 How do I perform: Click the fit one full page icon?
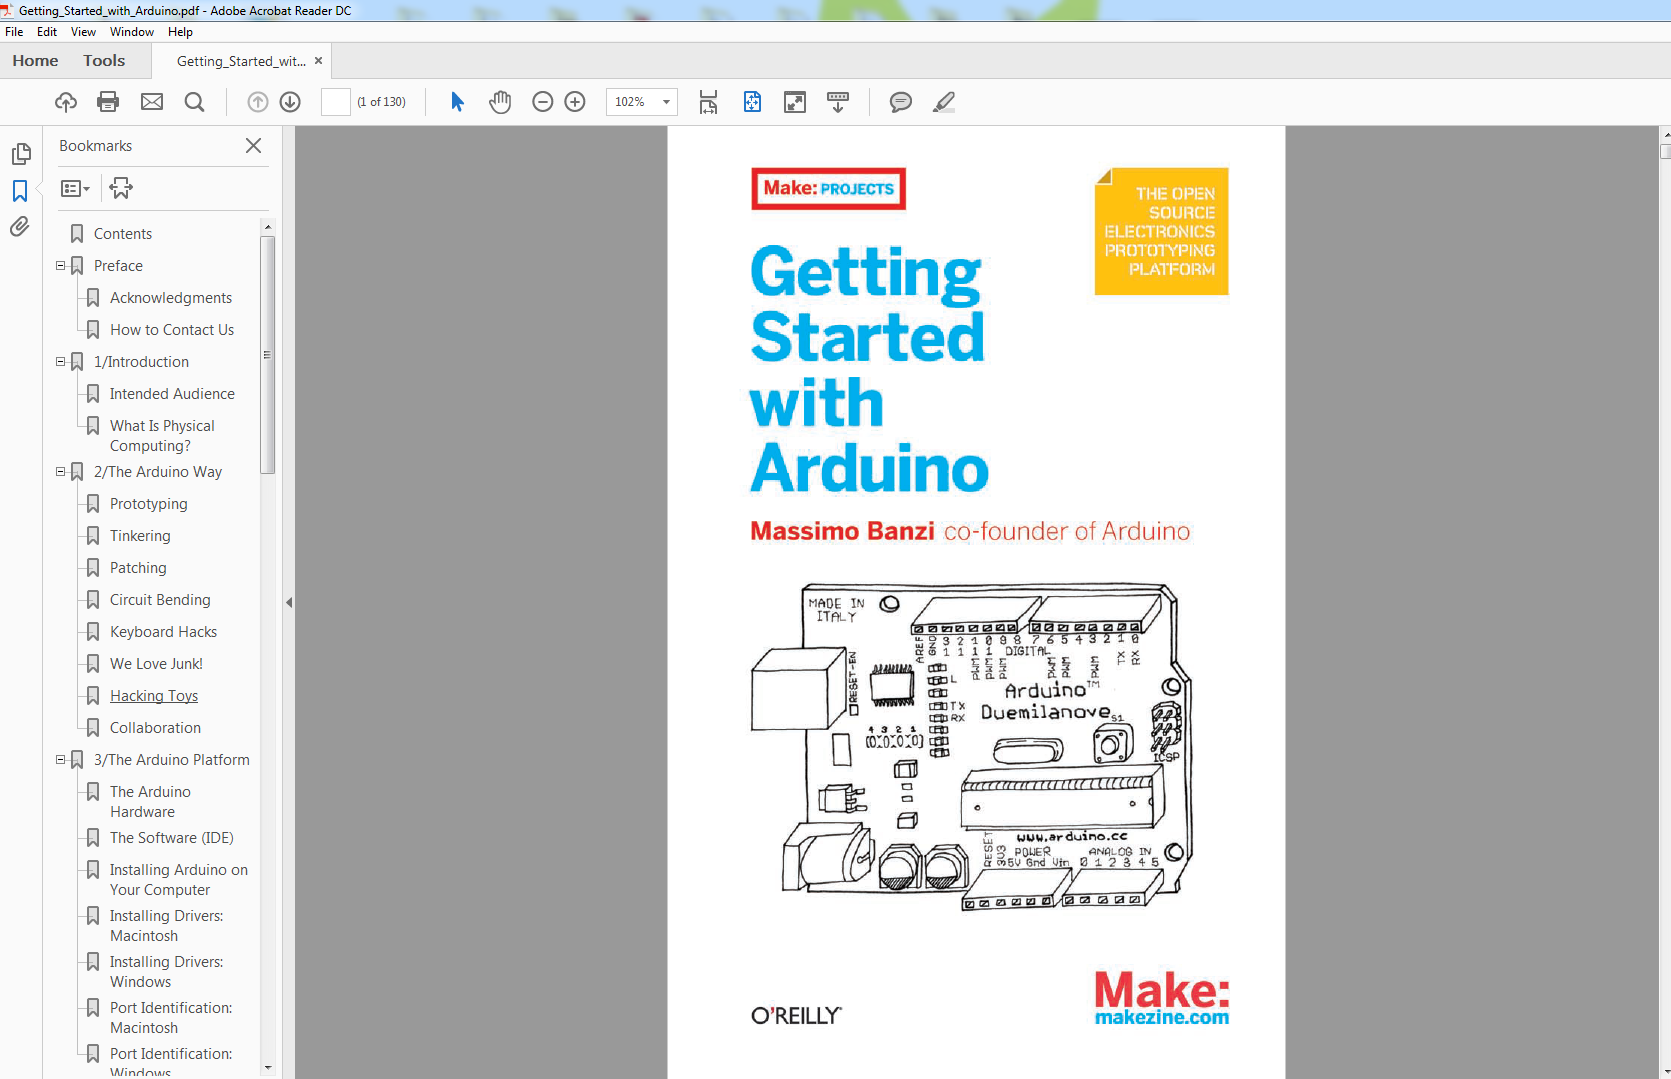(x=752, y=102)
